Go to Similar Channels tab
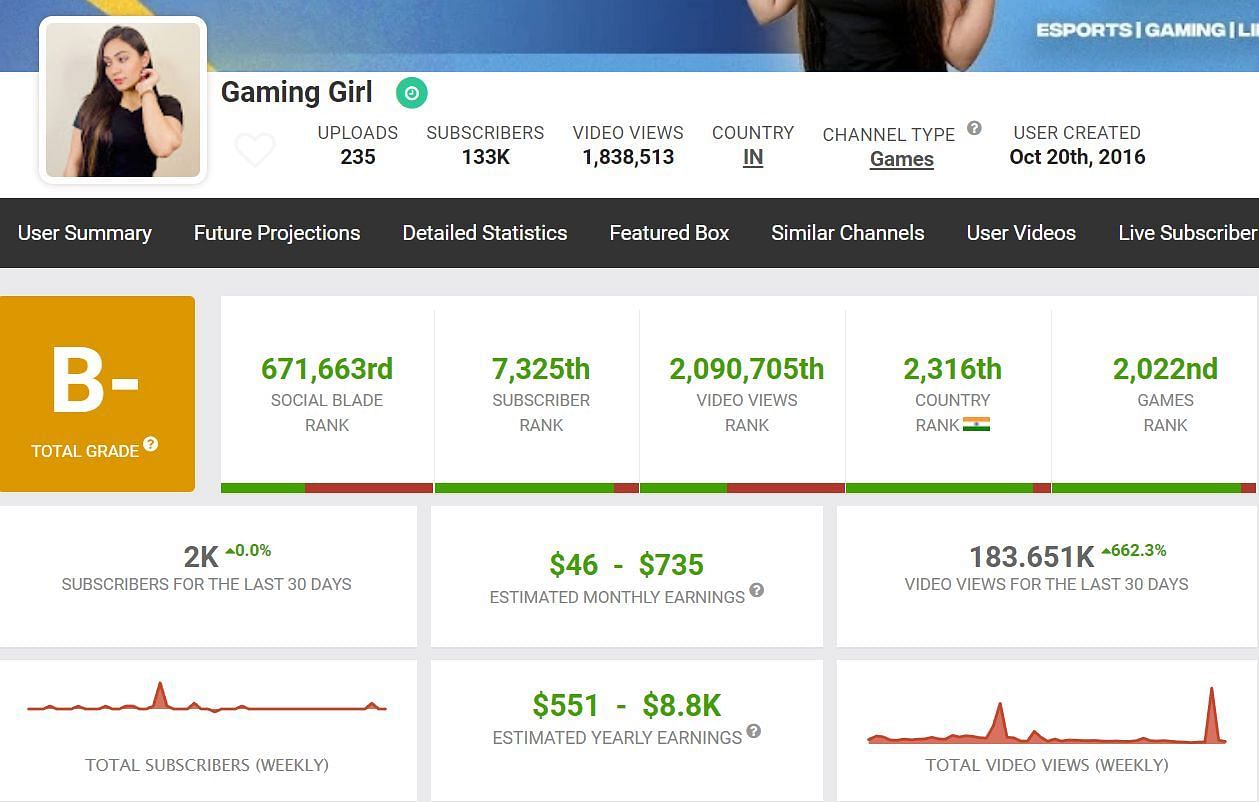The width and height of the screenshot is (1259, 802). pos(848,233)
